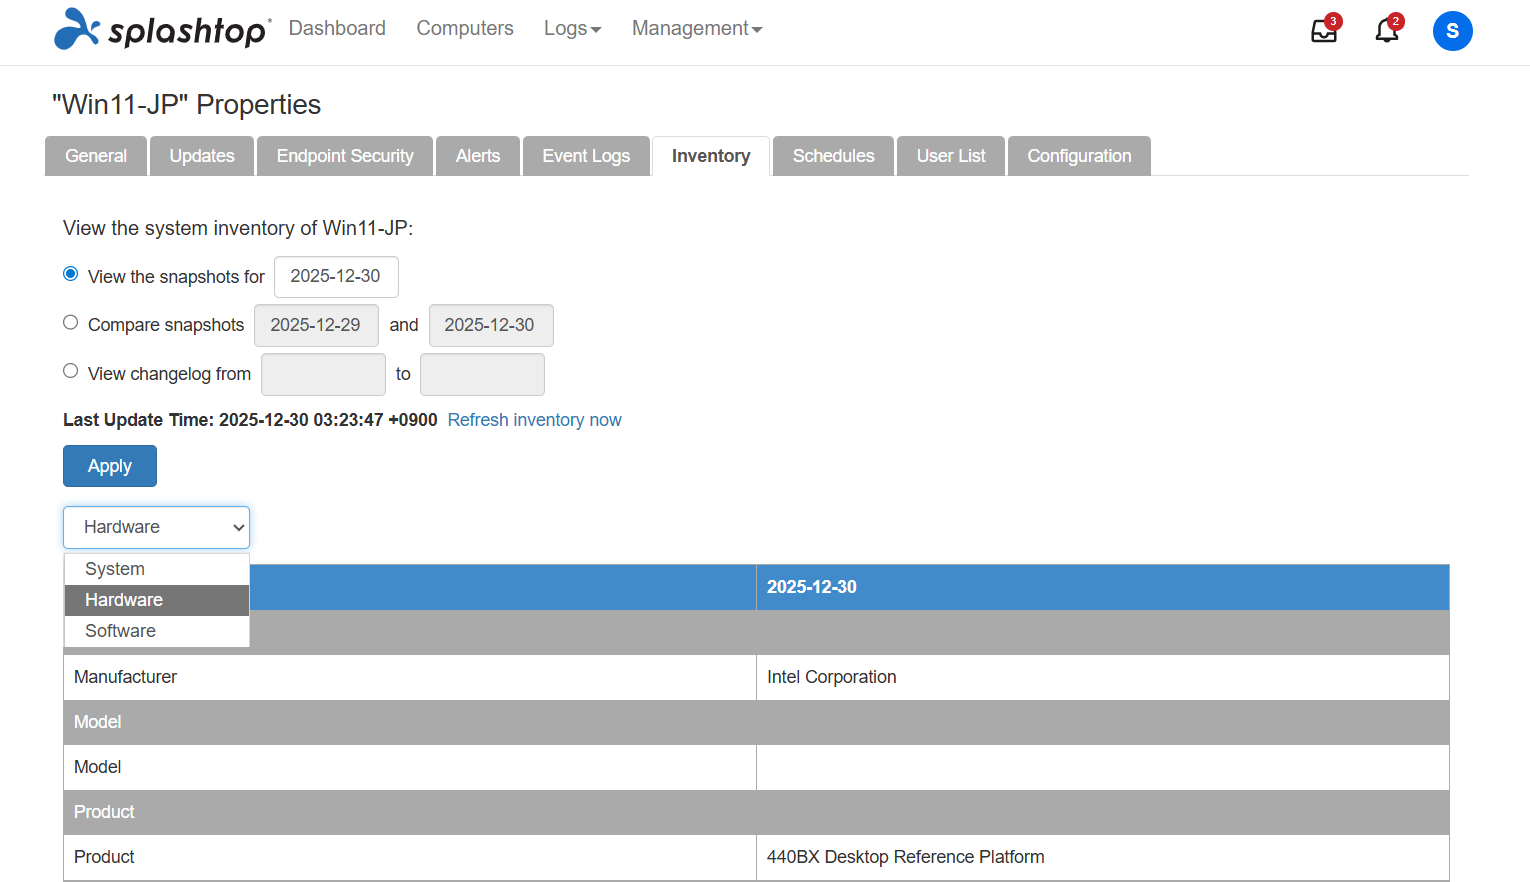Click Refresh inventory now link
The width and height of the screenshot is (1530, 882).
click(535, 420)
